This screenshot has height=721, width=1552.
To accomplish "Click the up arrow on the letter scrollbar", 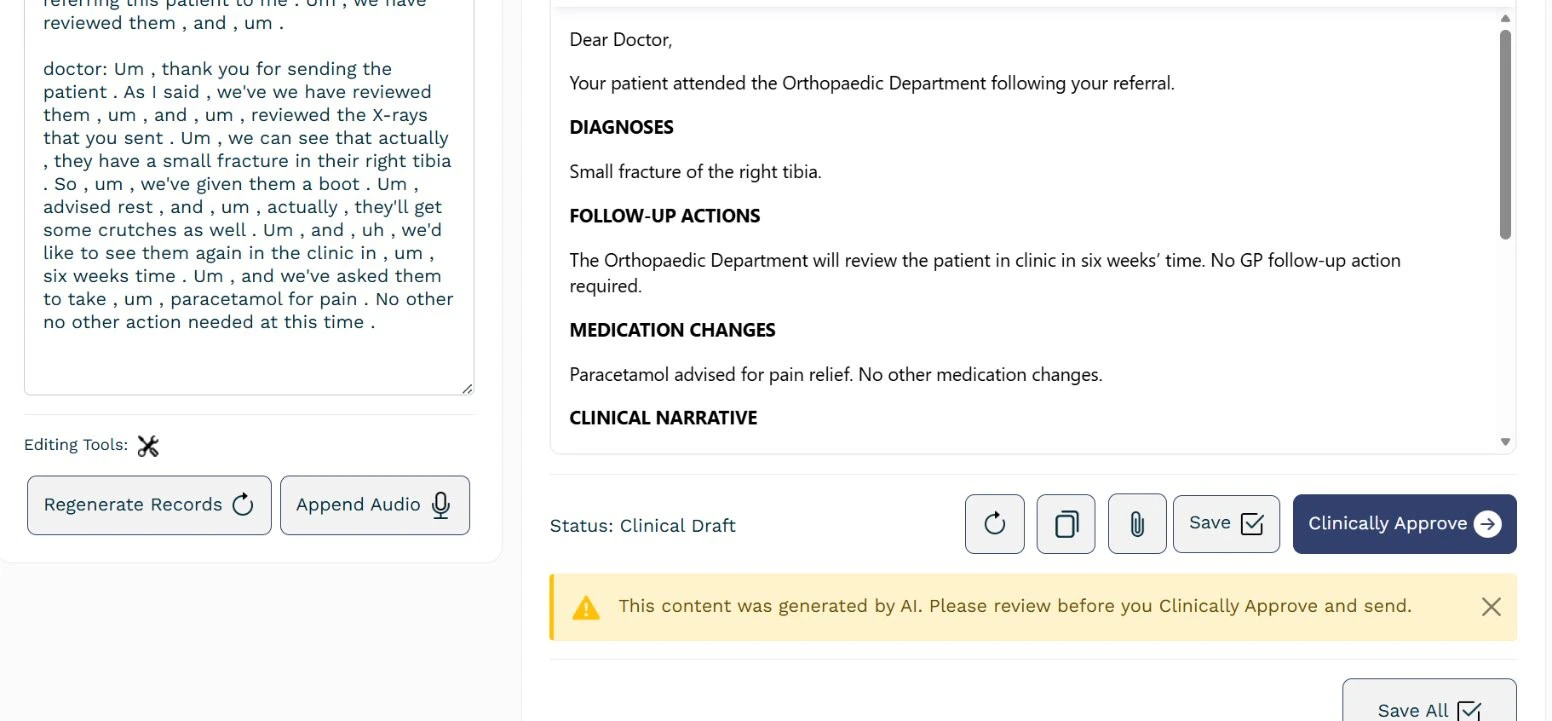I will (x=1504, y=17).
